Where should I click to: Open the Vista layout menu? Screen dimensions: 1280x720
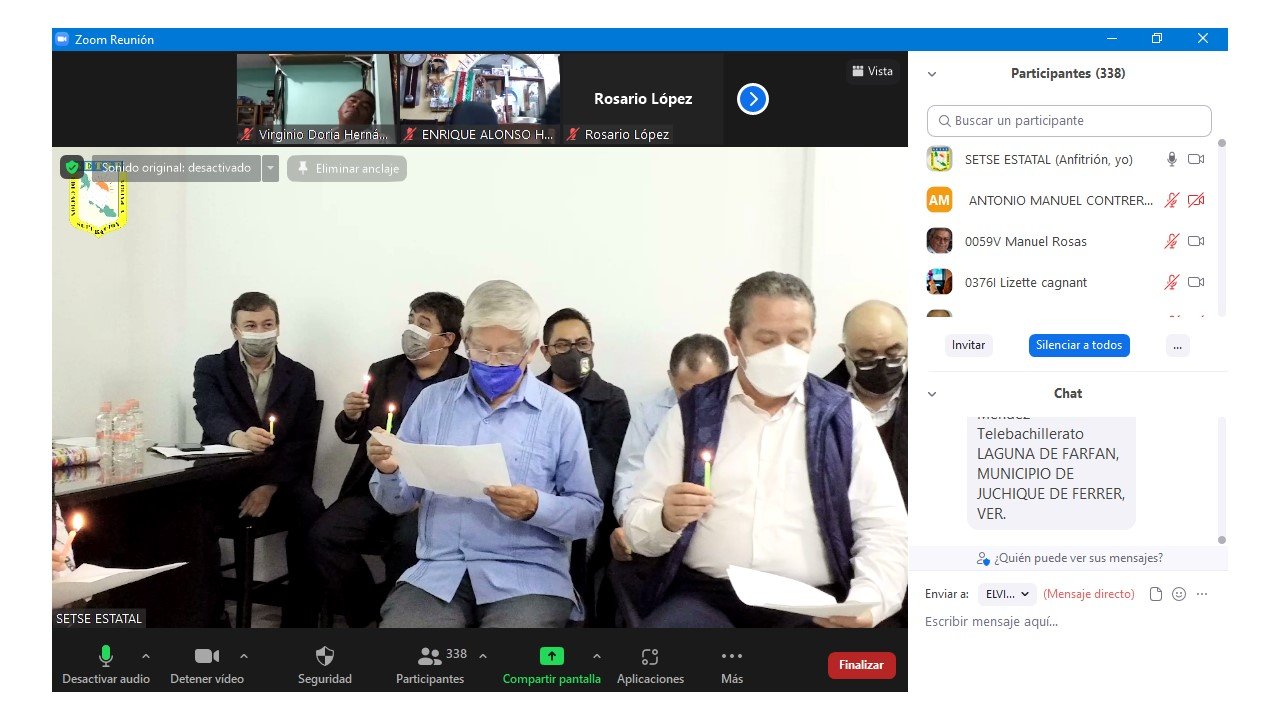pyautogui.click(x=872, y=71)
